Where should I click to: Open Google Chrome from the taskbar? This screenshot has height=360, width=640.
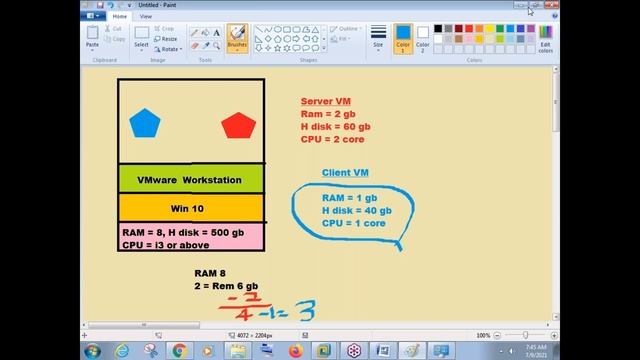179,351
